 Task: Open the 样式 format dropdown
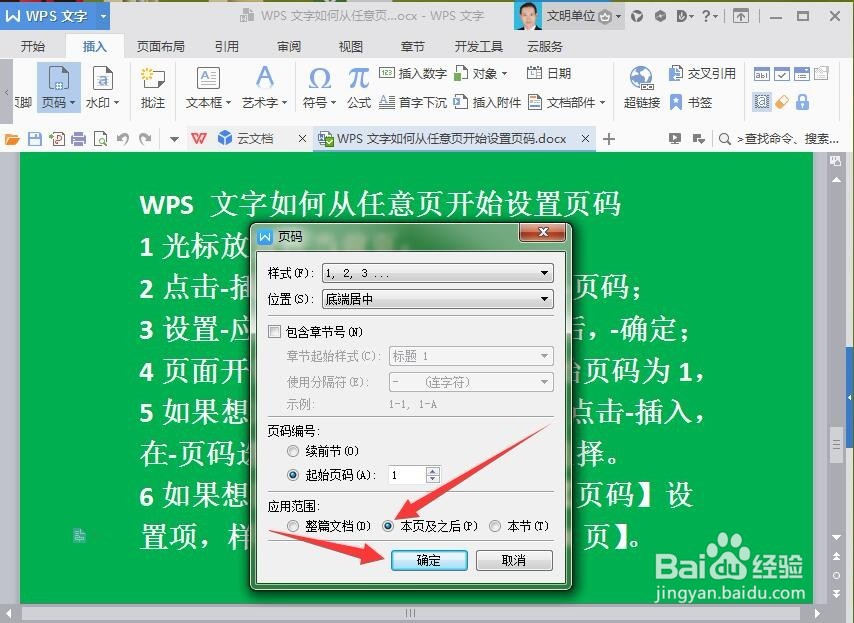[x=438, y=273]
